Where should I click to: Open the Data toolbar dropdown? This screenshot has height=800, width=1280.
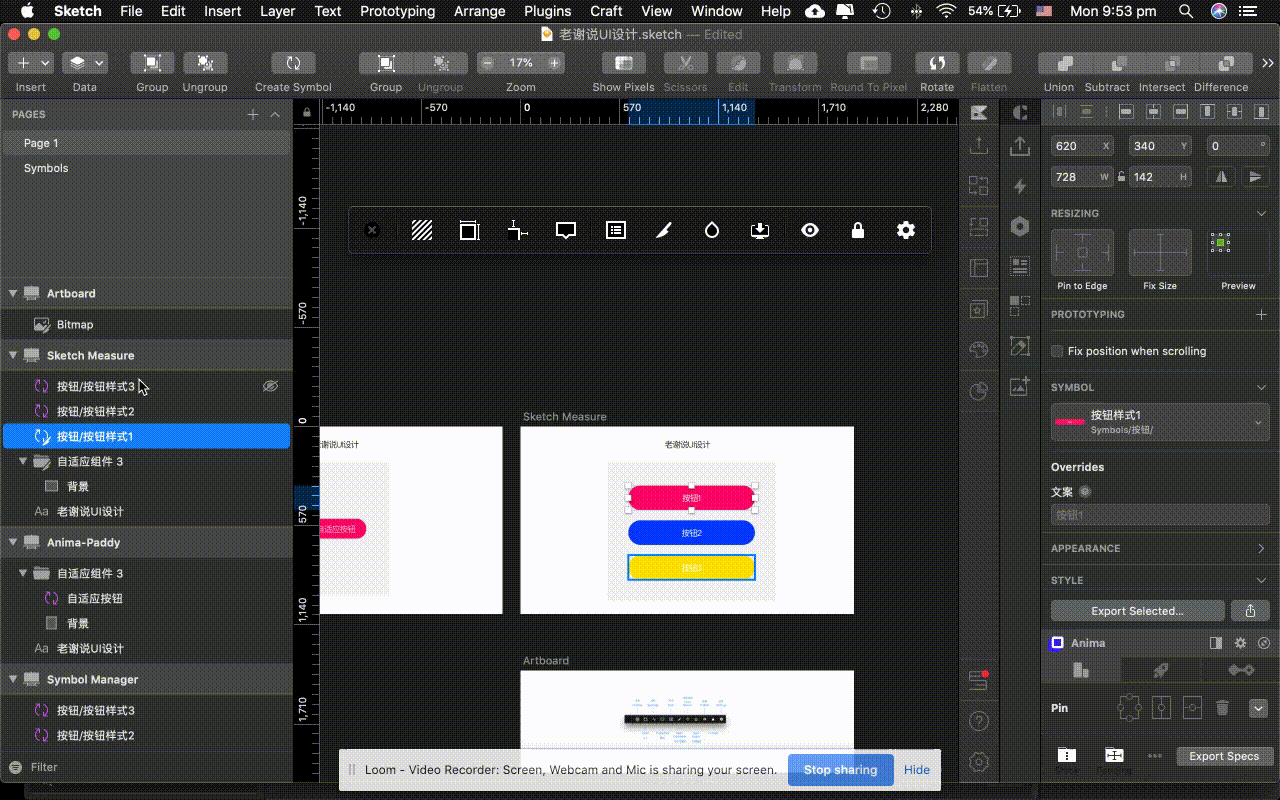(85, 63)
